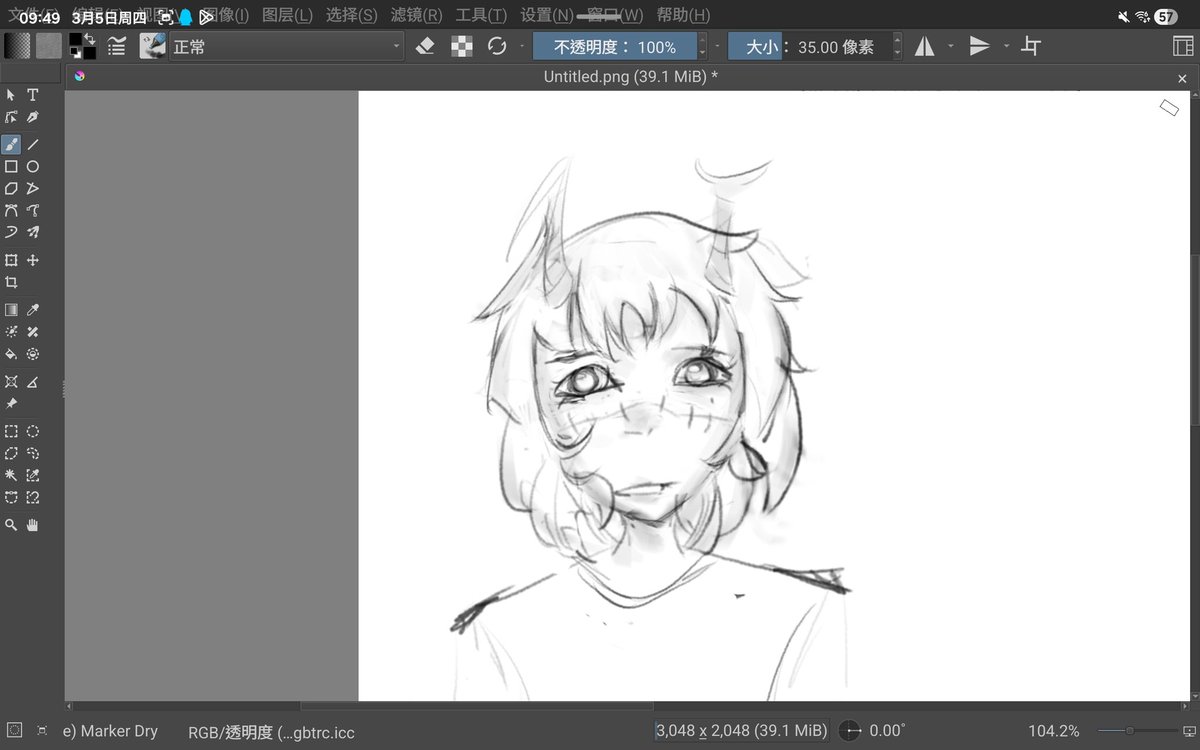Image resolution: width=1200 pixels, height=750 pixels.
Task: Select the Polygonal Selection tool
Action: (x=11, y=454)
